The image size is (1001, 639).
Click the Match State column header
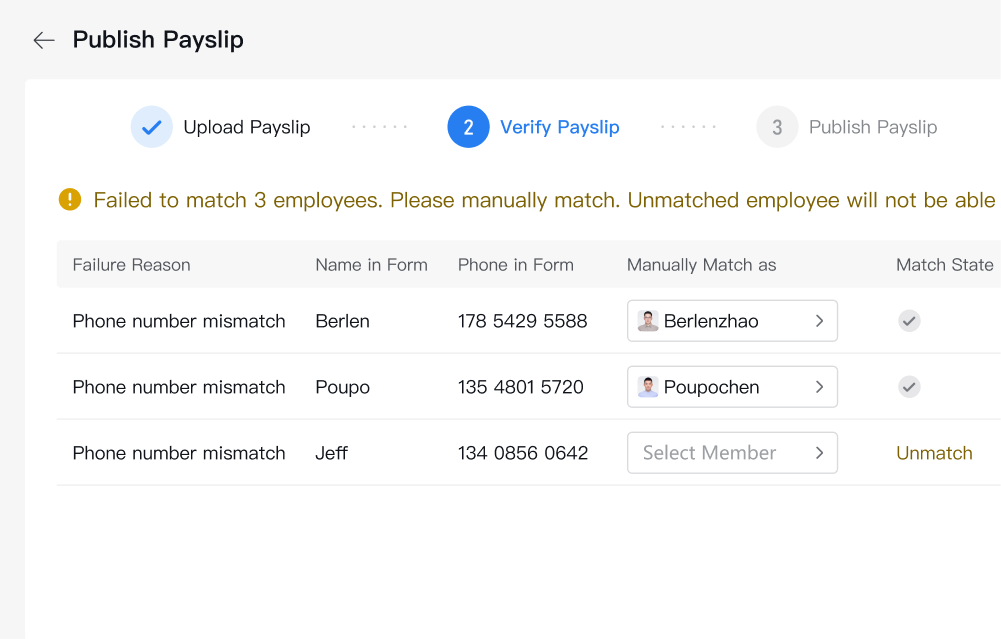click(945, 265)
